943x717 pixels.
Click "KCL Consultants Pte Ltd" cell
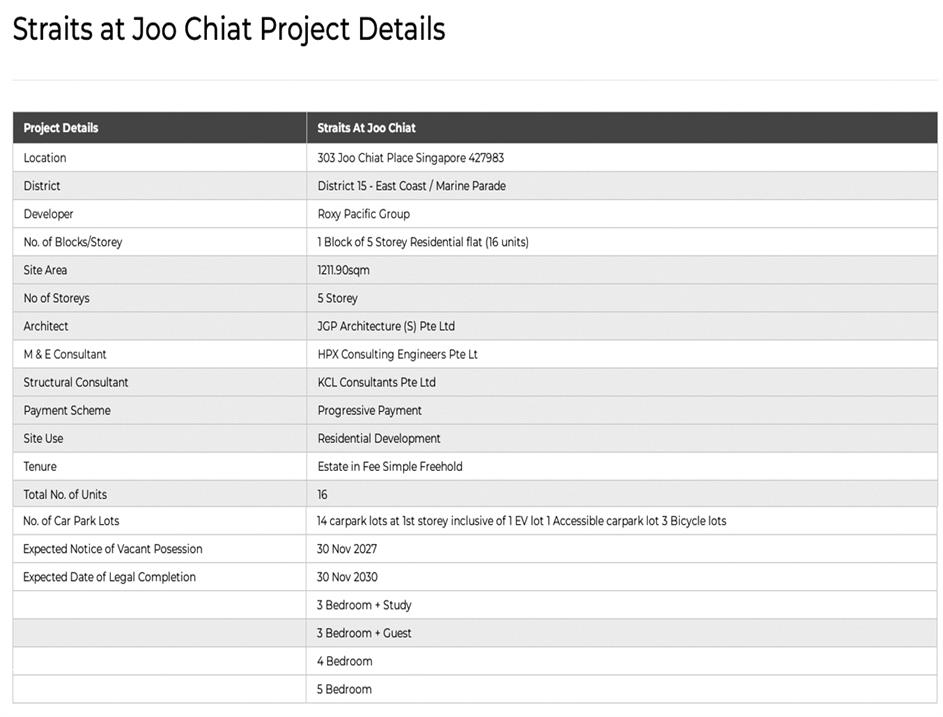(376, 382)
